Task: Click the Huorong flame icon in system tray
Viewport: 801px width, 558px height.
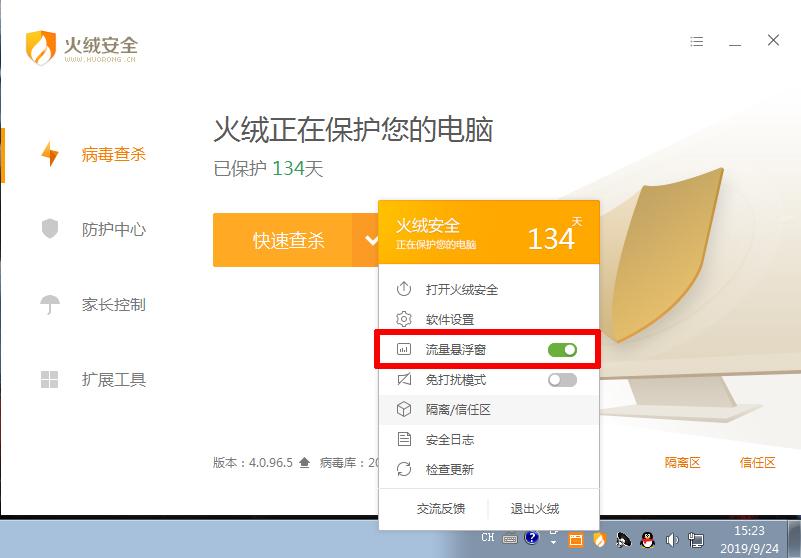Action: pos(600,540)
